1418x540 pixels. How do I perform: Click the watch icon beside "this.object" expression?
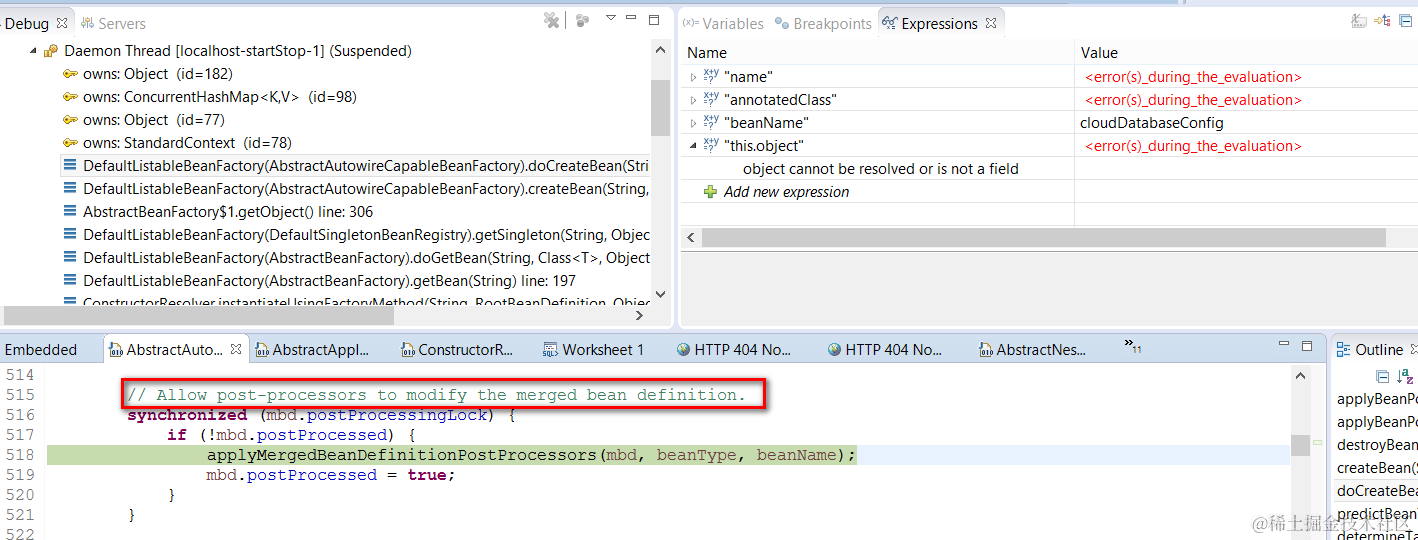pyautogui.click(x=711, y=145)
